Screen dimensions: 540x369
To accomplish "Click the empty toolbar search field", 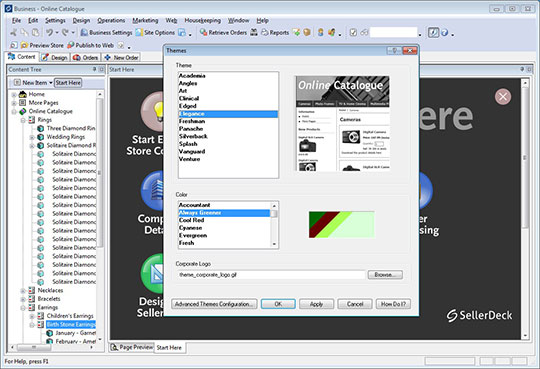I will 394,33.
